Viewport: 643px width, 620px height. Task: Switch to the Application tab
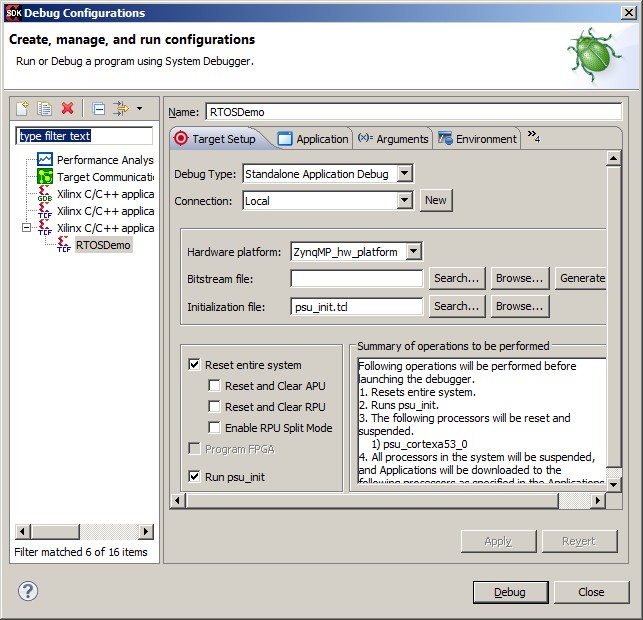point(312,139)
